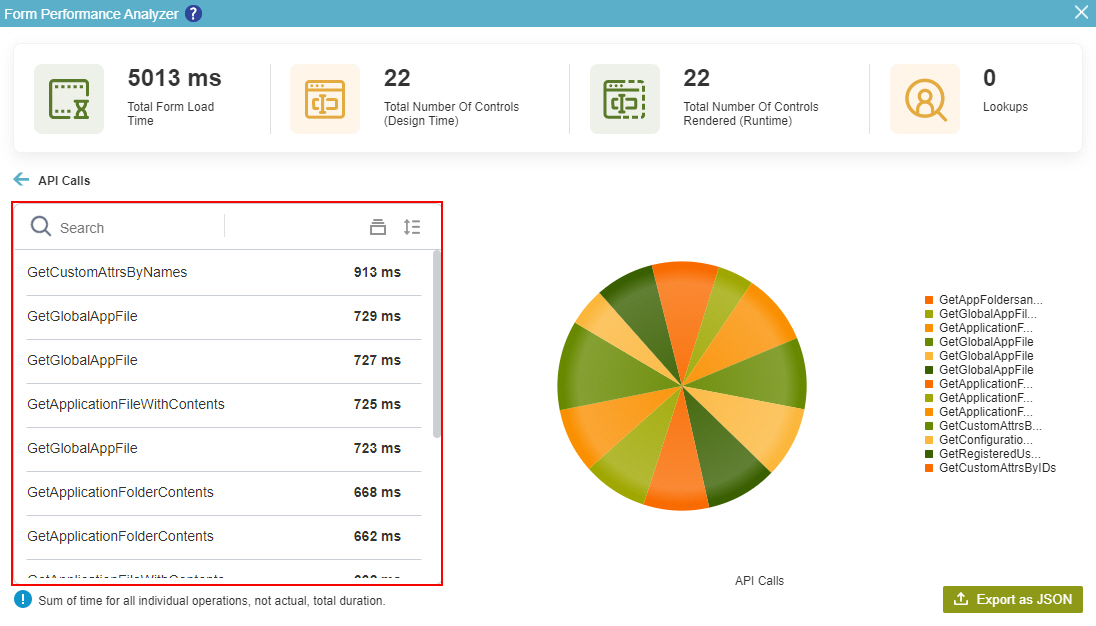Select the GetApplicationFolderContents 662 ms row
1096x626 pixels.
point(224,537)
